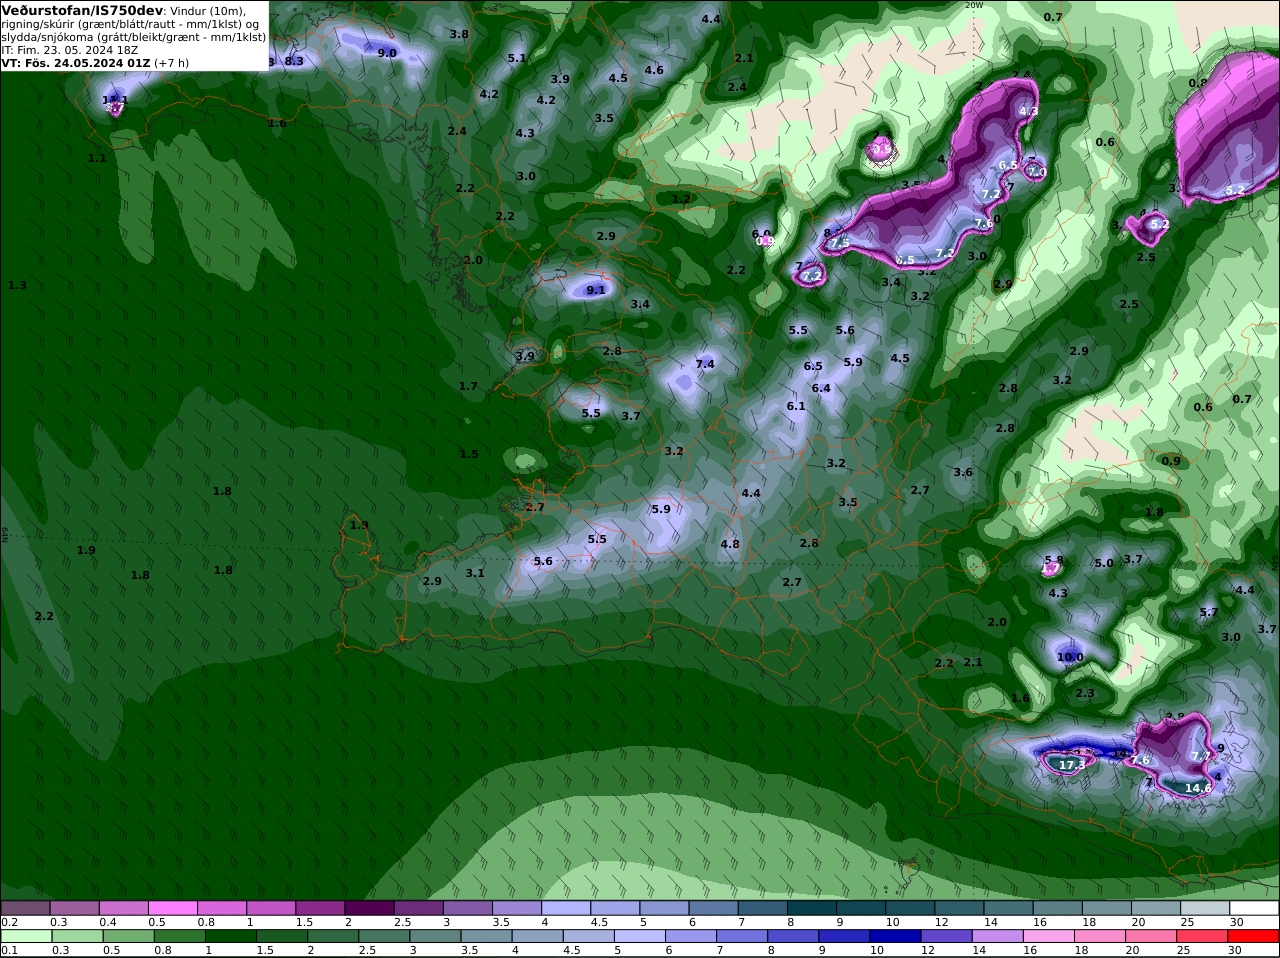Screen dimensions: 1280x958
Task: Click the lavender upper-legend swatch between 4 and 4.5
Action: [566, 908]
